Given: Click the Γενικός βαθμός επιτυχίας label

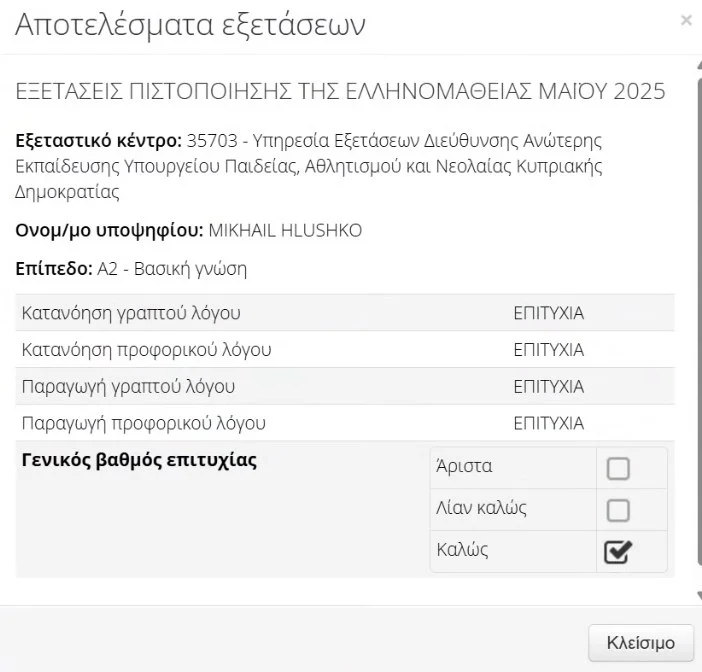Looking at the screenshot, I should pyautogui.click(x=138, y=461).
